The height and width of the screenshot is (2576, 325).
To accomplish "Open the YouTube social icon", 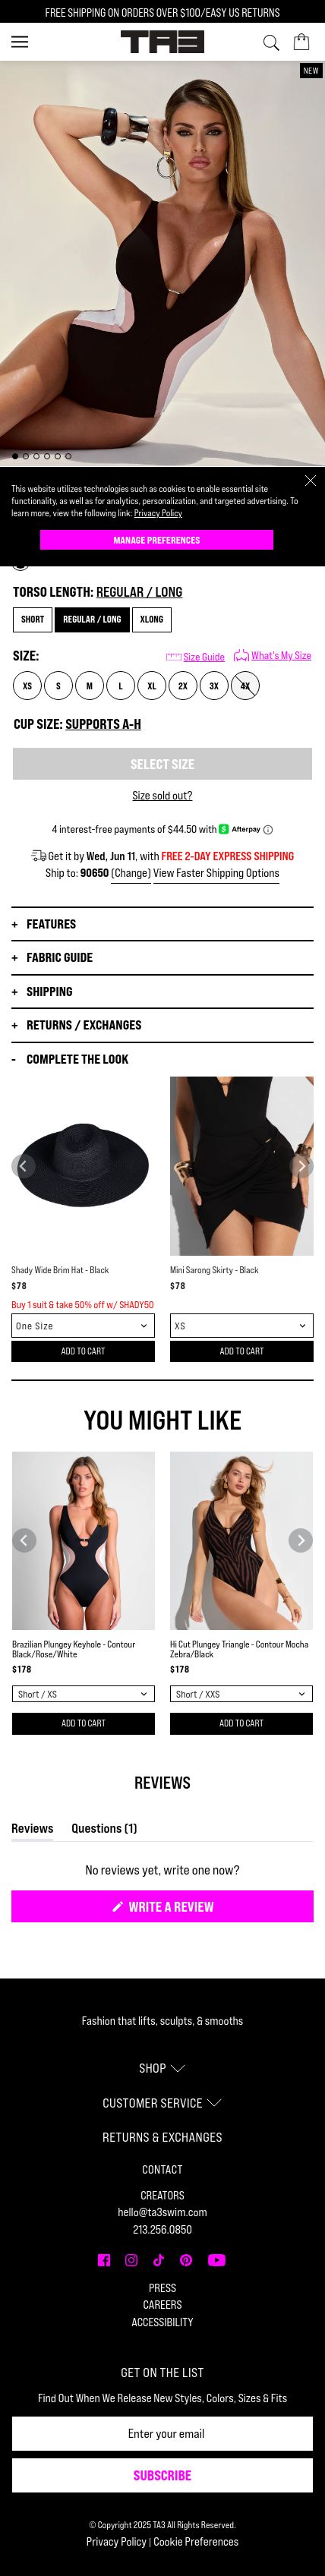I will coord(216,2260).
